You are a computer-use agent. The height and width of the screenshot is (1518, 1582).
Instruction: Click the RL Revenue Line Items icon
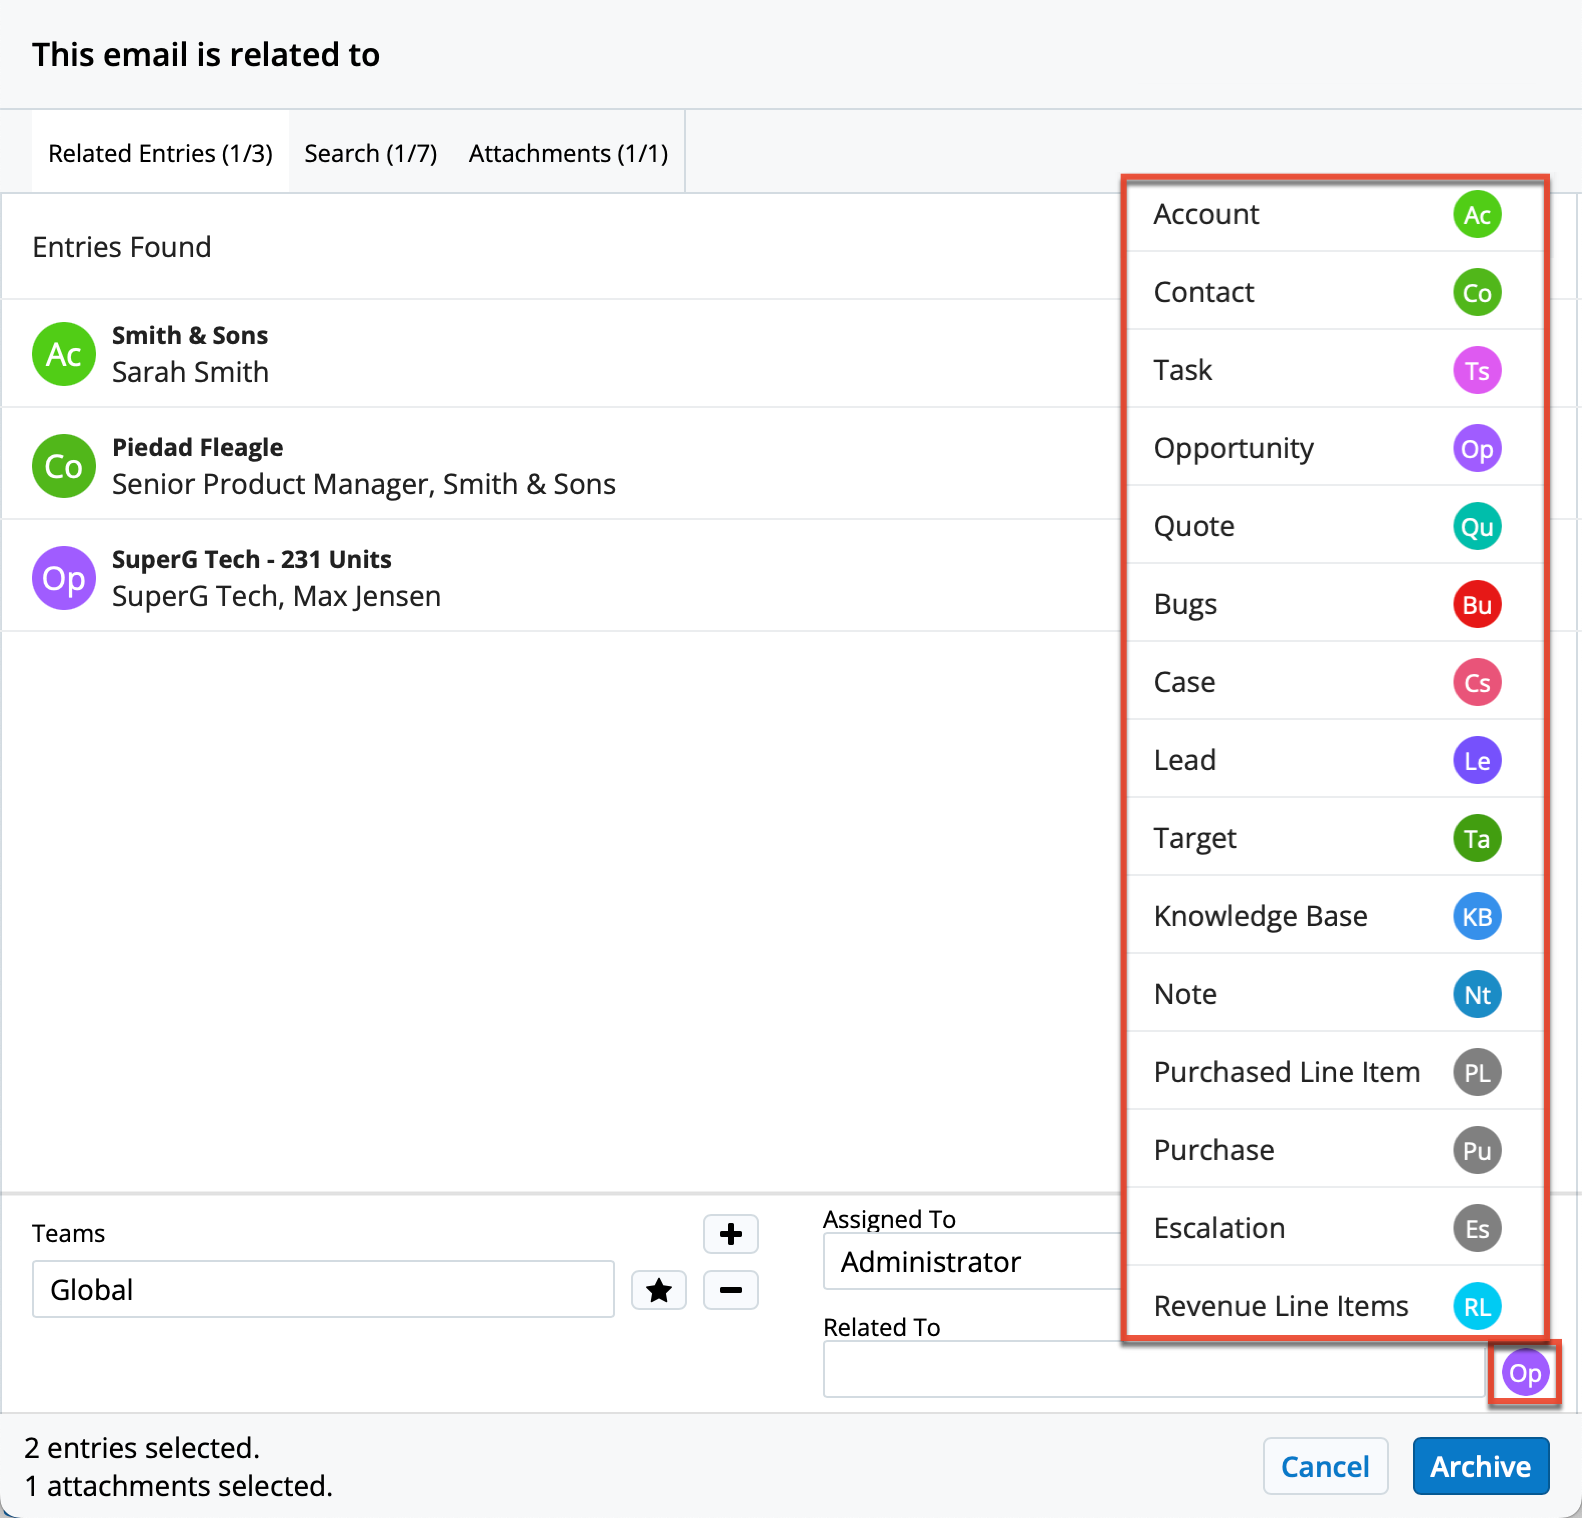[x=1477, y=1306]
